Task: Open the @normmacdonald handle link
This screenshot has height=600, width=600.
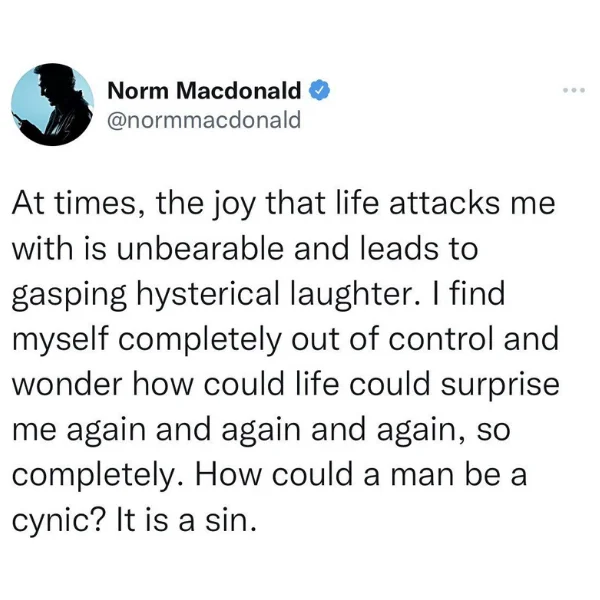Action: pos(204,121)
